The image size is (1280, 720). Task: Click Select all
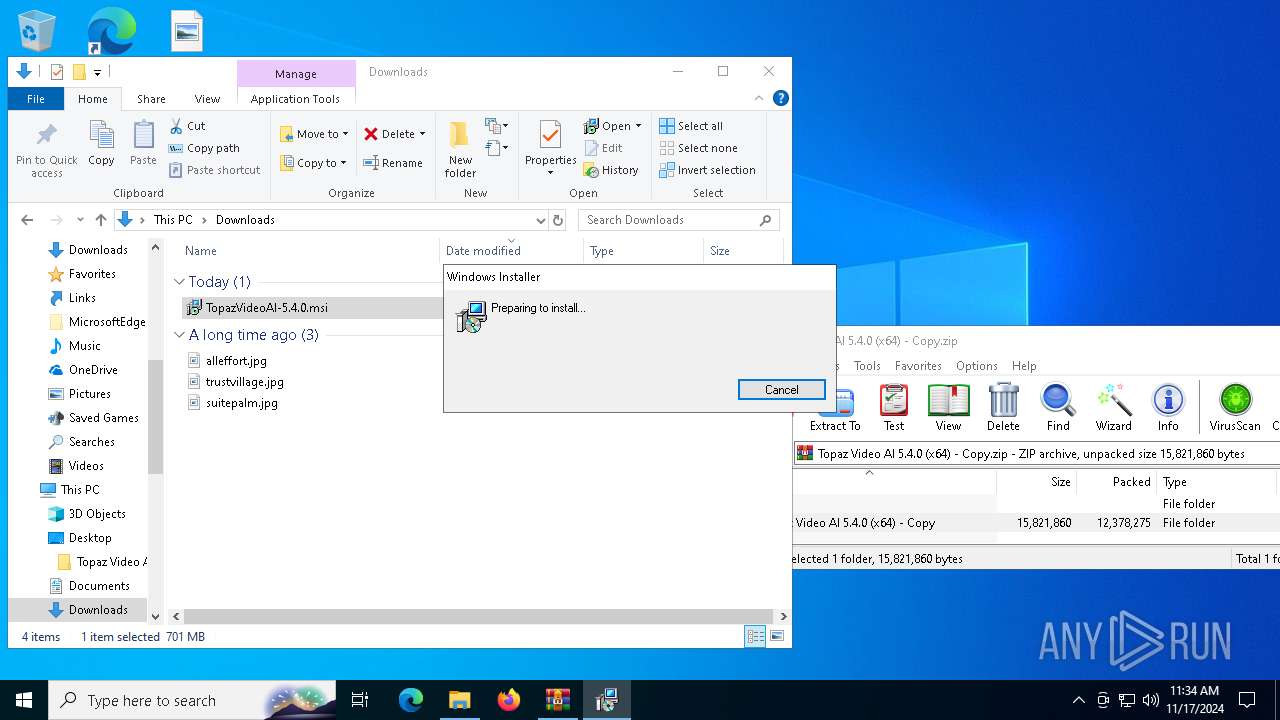[x=691, y=126]
